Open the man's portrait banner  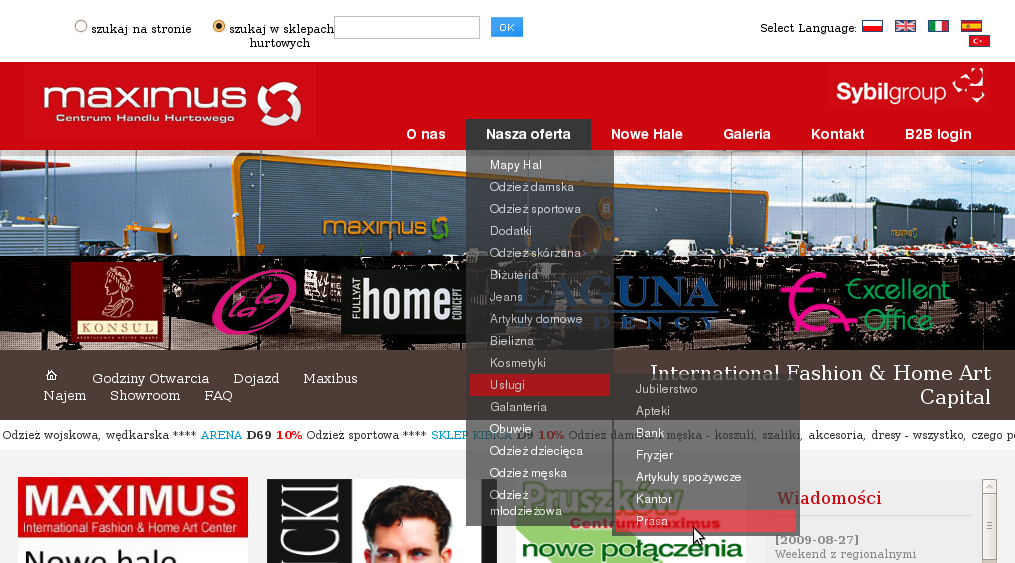point(382,521)
